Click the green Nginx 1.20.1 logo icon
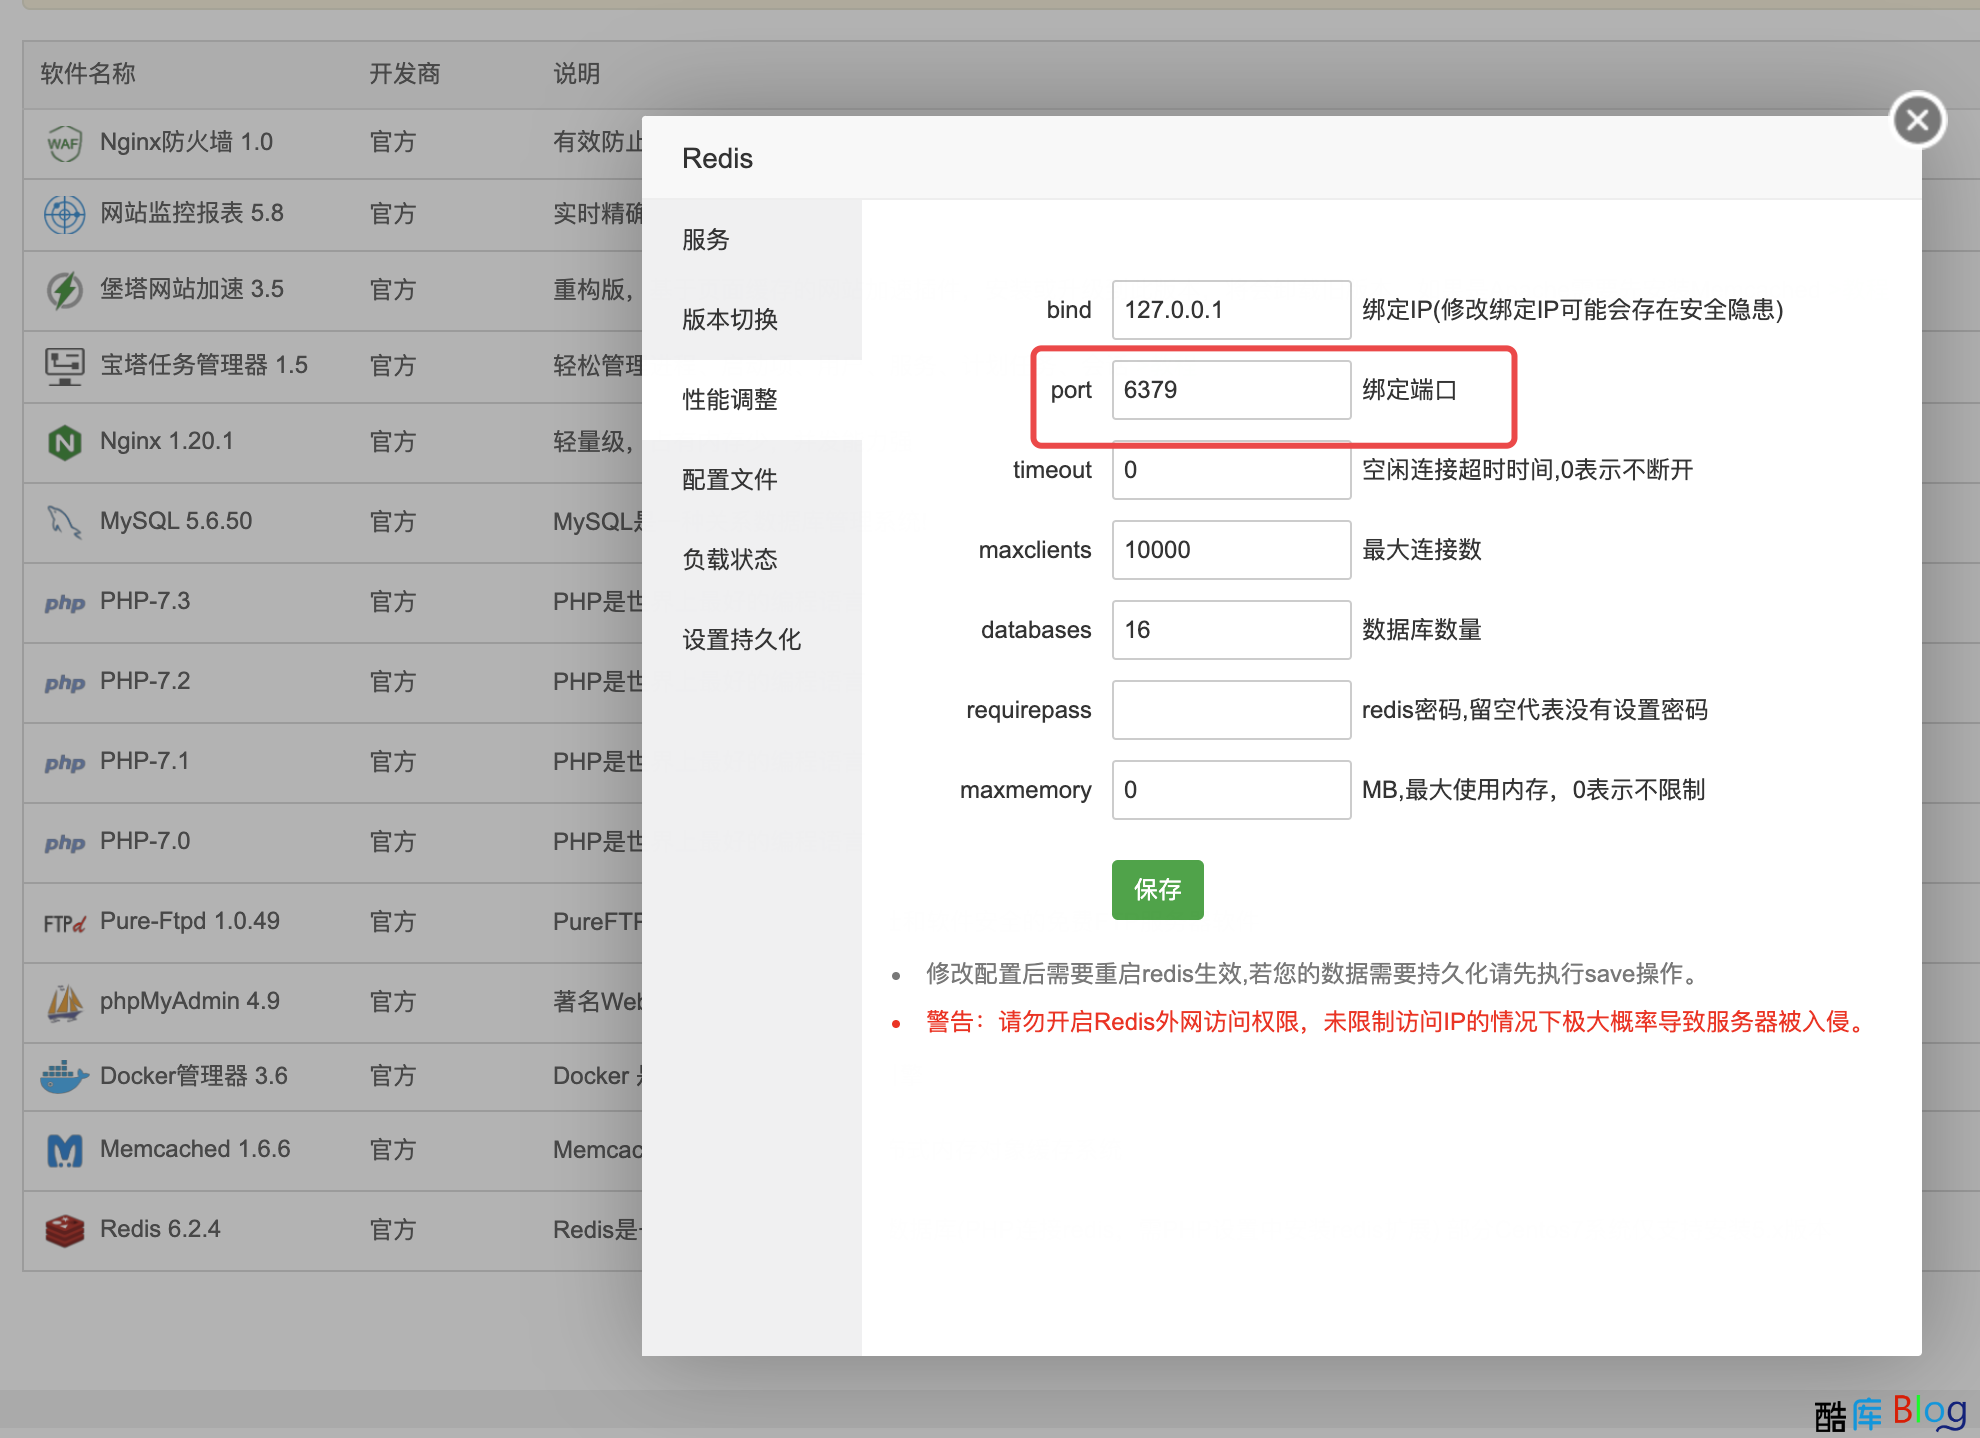1980x1438 pixels. pos(64,441)
